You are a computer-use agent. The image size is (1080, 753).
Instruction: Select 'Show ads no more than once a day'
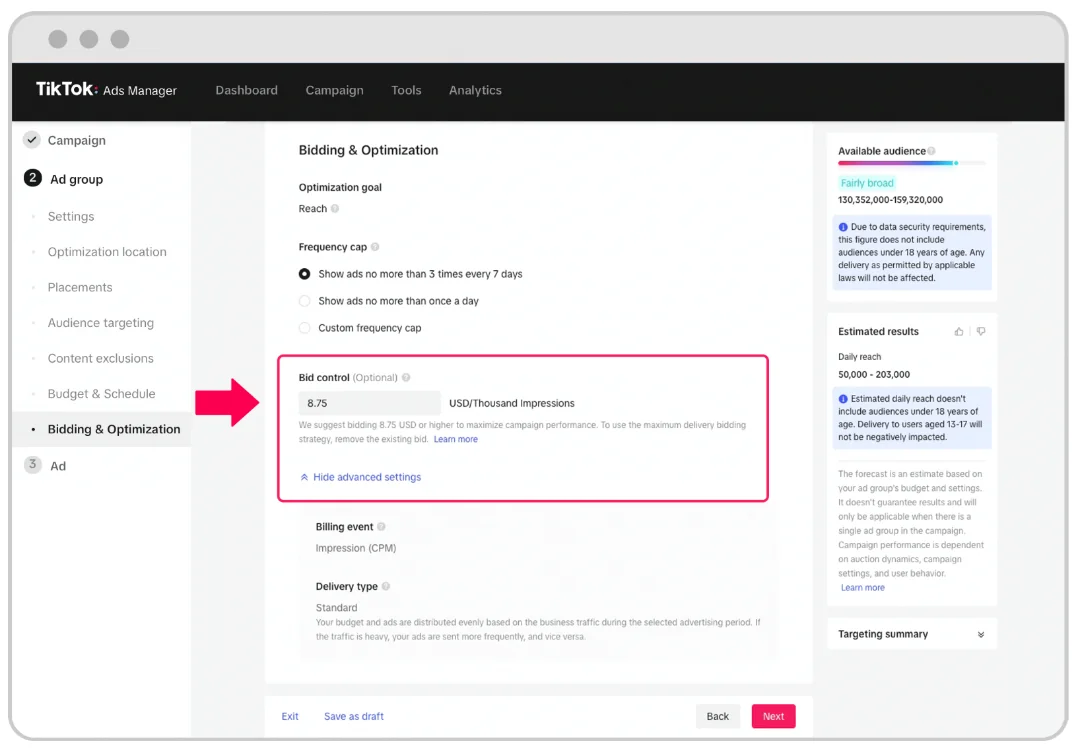304,301
